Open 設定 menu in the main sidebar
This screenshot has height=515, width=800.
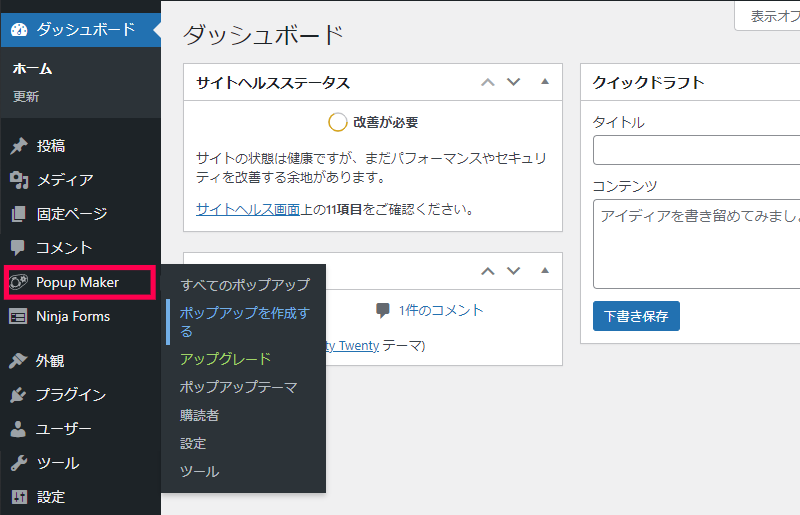coord(81,497)
